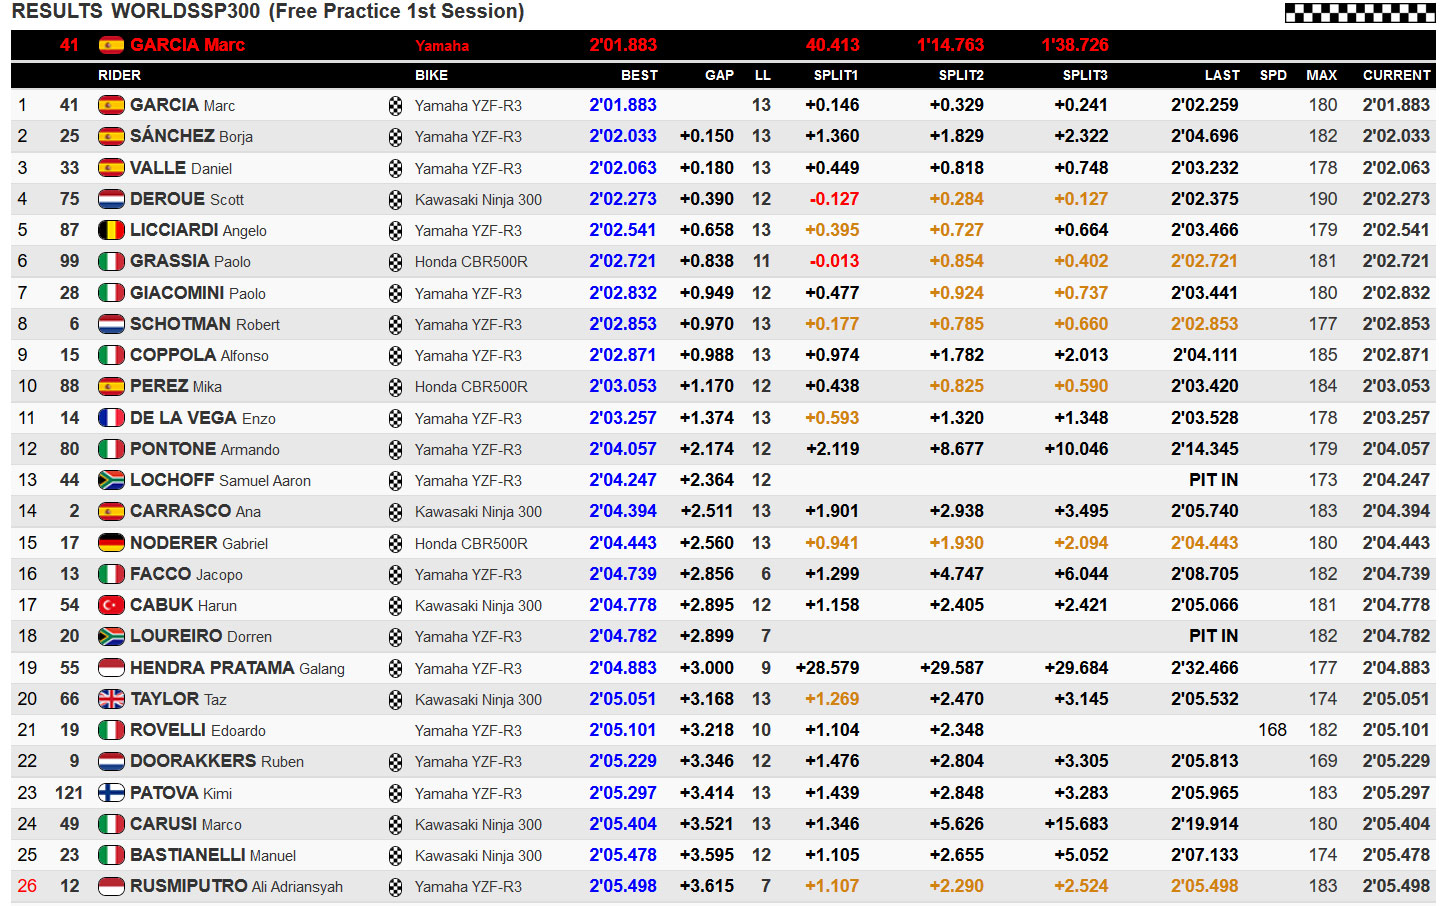Click the "168" speed value in ROVELLI's row

click(1272, 730)
